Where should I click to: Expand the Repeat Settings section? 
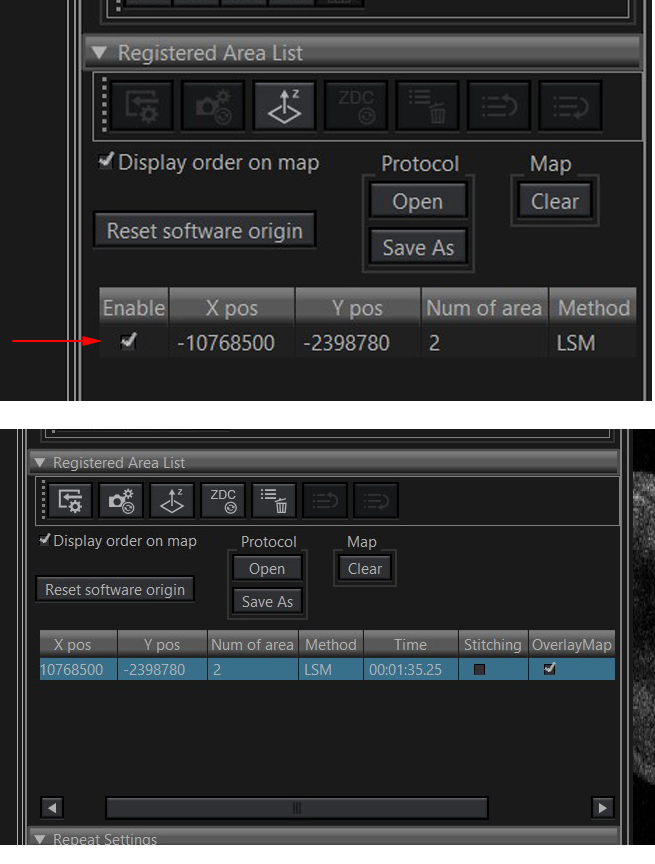[40, 839]
